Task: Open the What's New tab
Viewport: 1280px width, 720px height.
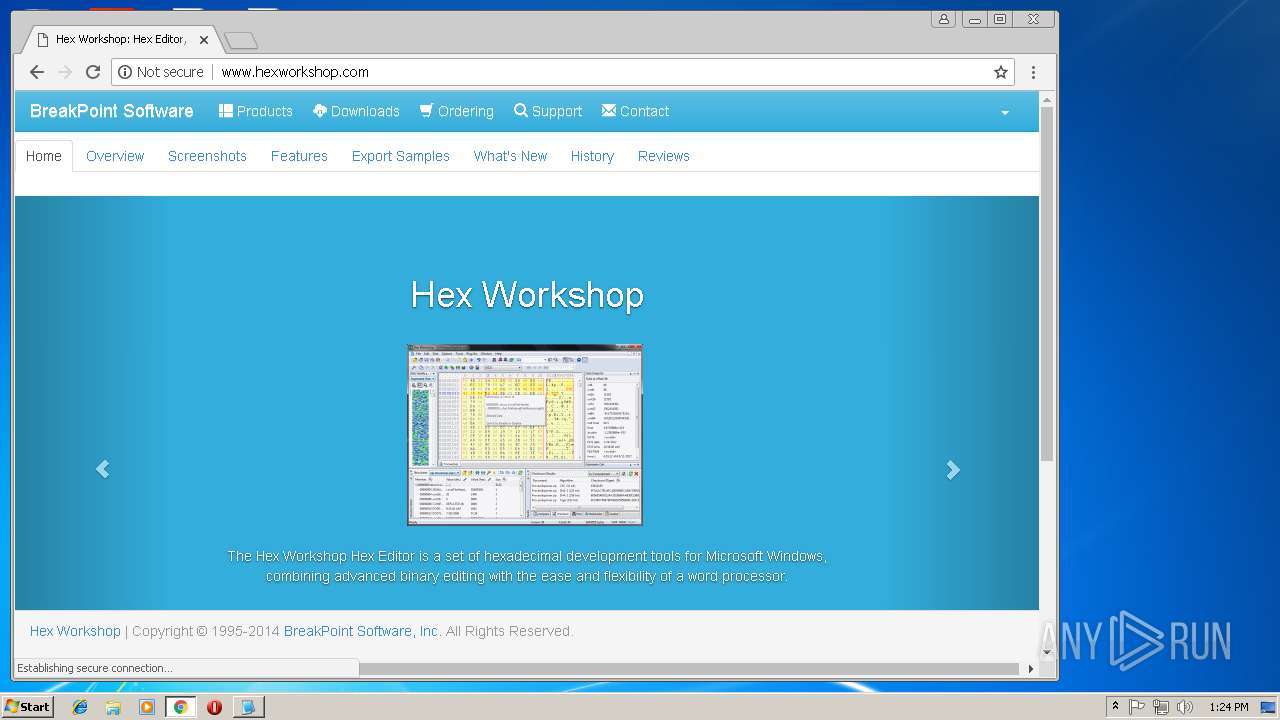Action: [510, 156]
